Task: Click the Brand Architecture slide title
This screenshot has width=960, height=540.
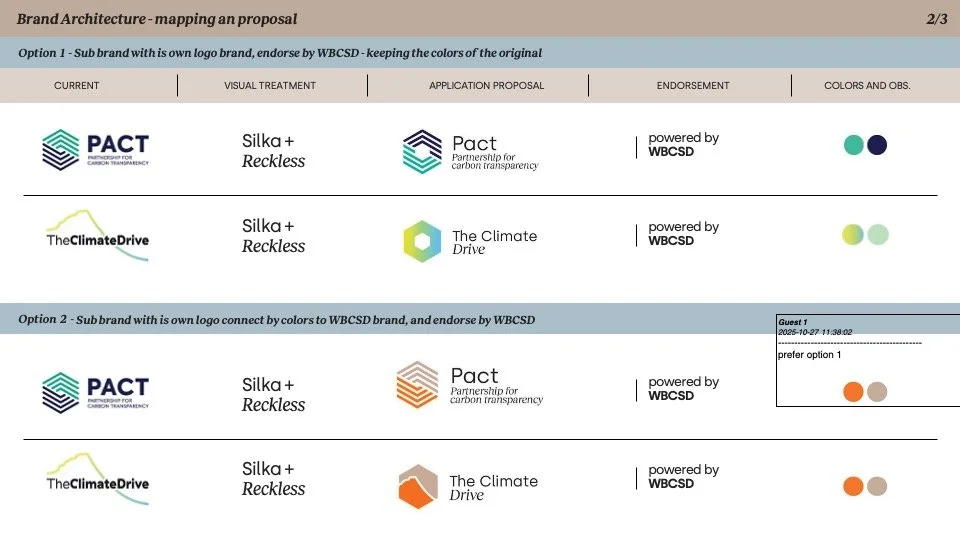Action: pos(157,19)
